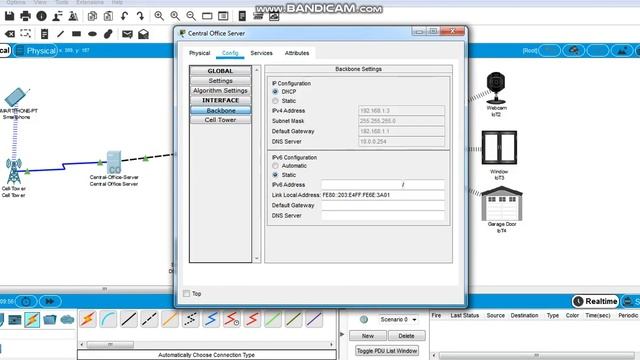Select the Backbone interface

tap(220, 111)
